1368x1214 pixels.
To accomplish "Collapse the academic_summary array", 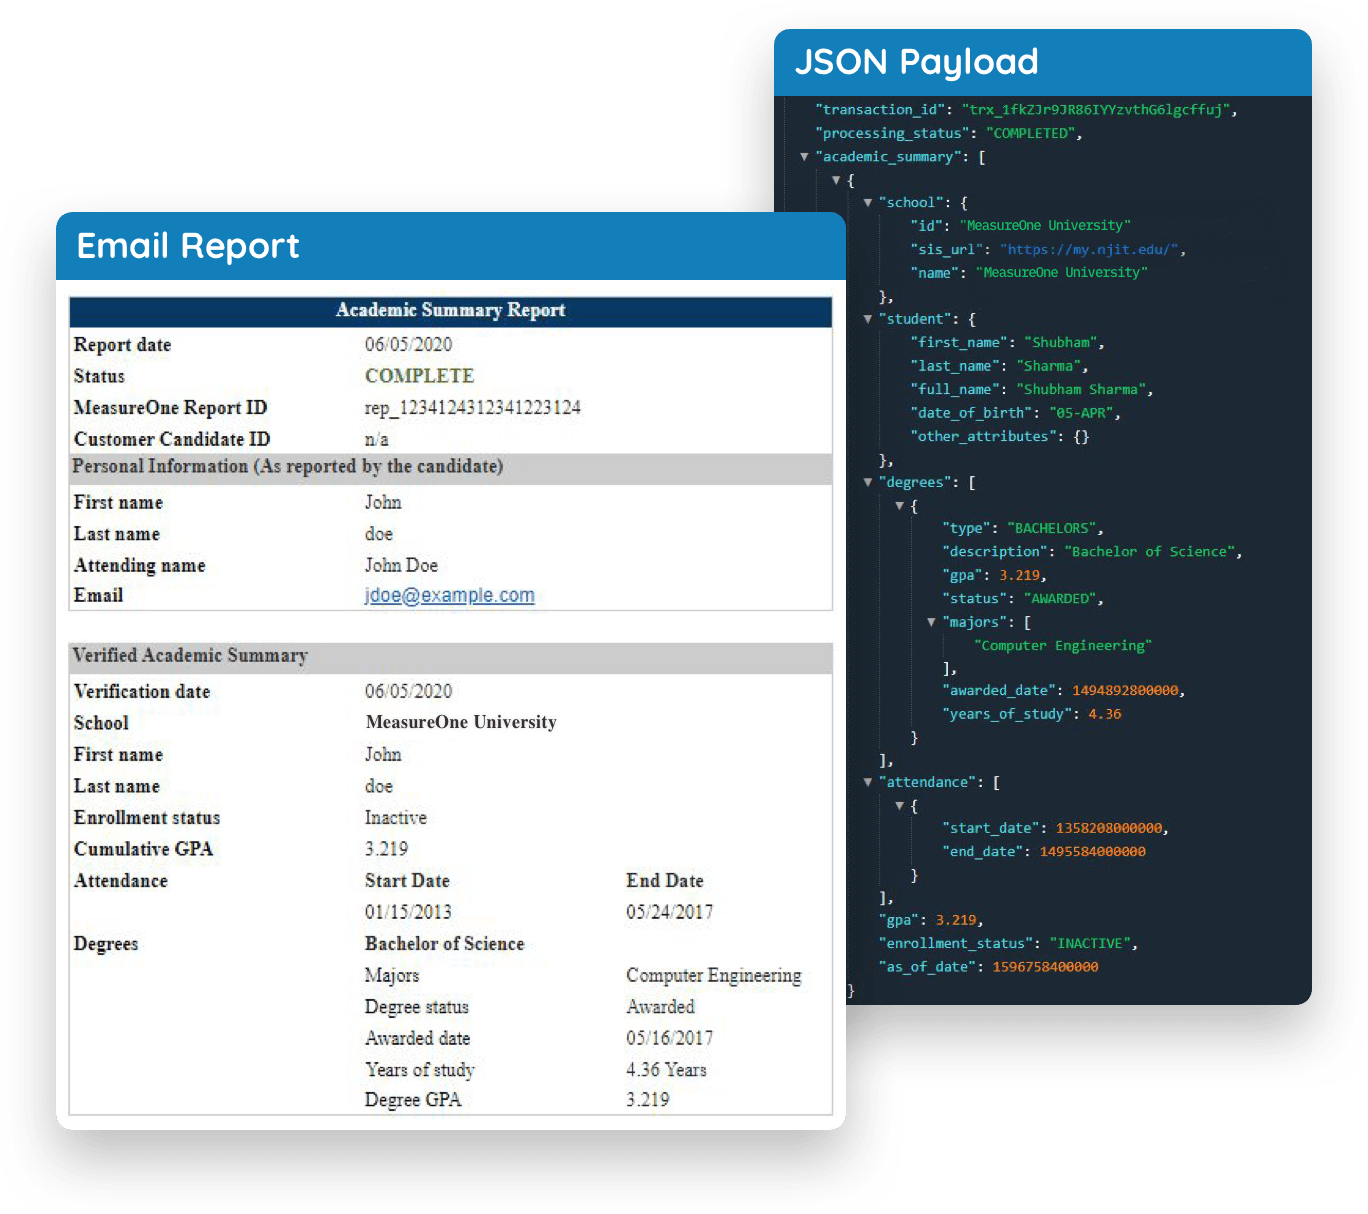I will tap(805, 157).
